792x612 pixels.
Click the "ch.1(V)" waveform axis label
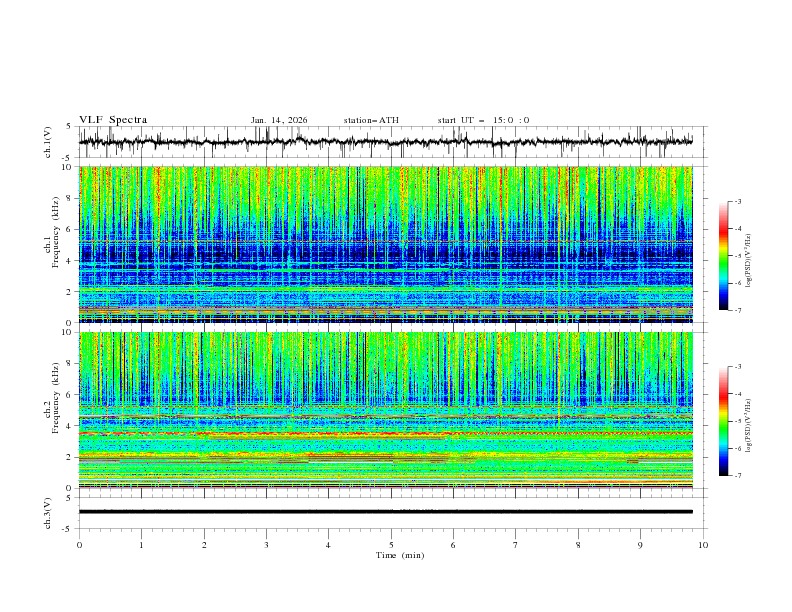[48, 142]
